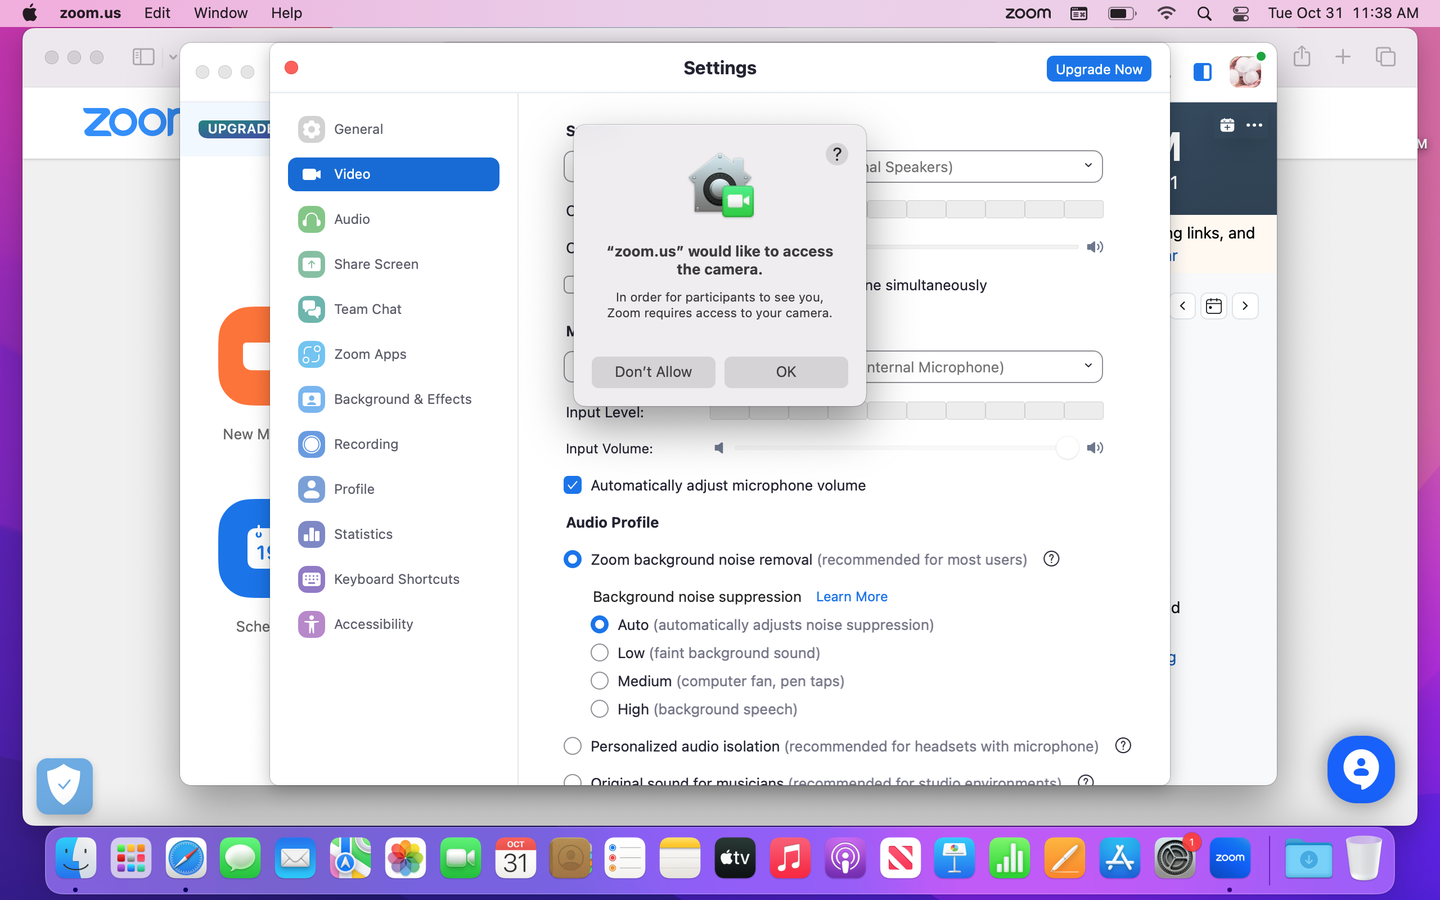Open the Recording settings panel
The image size is (1440, 900).
(366, 444)
